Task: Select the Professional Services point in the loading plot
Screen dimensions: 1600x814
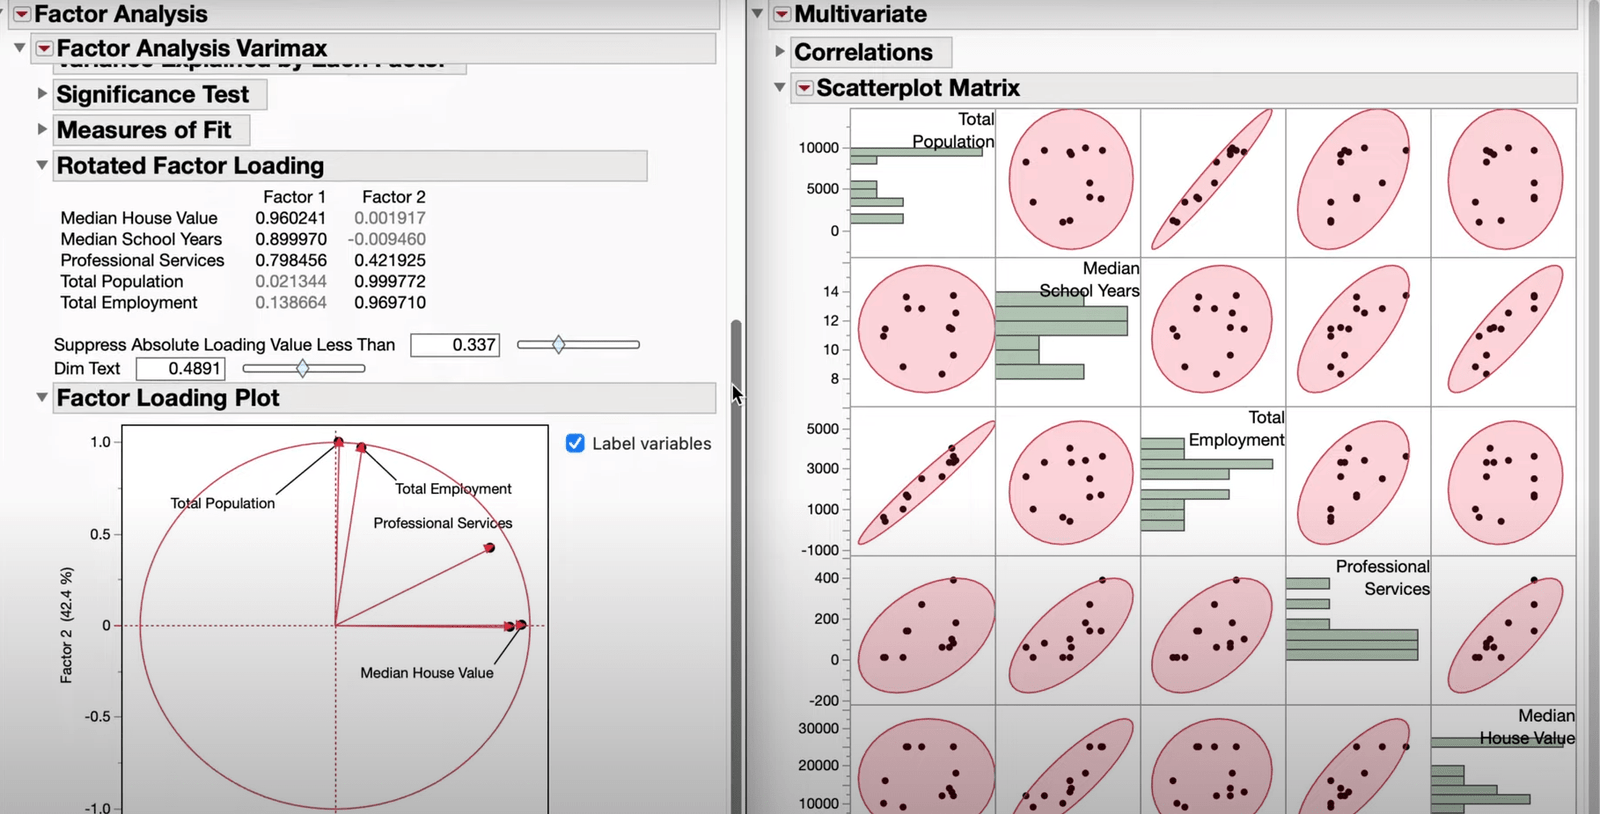Action: coord(489,548)
